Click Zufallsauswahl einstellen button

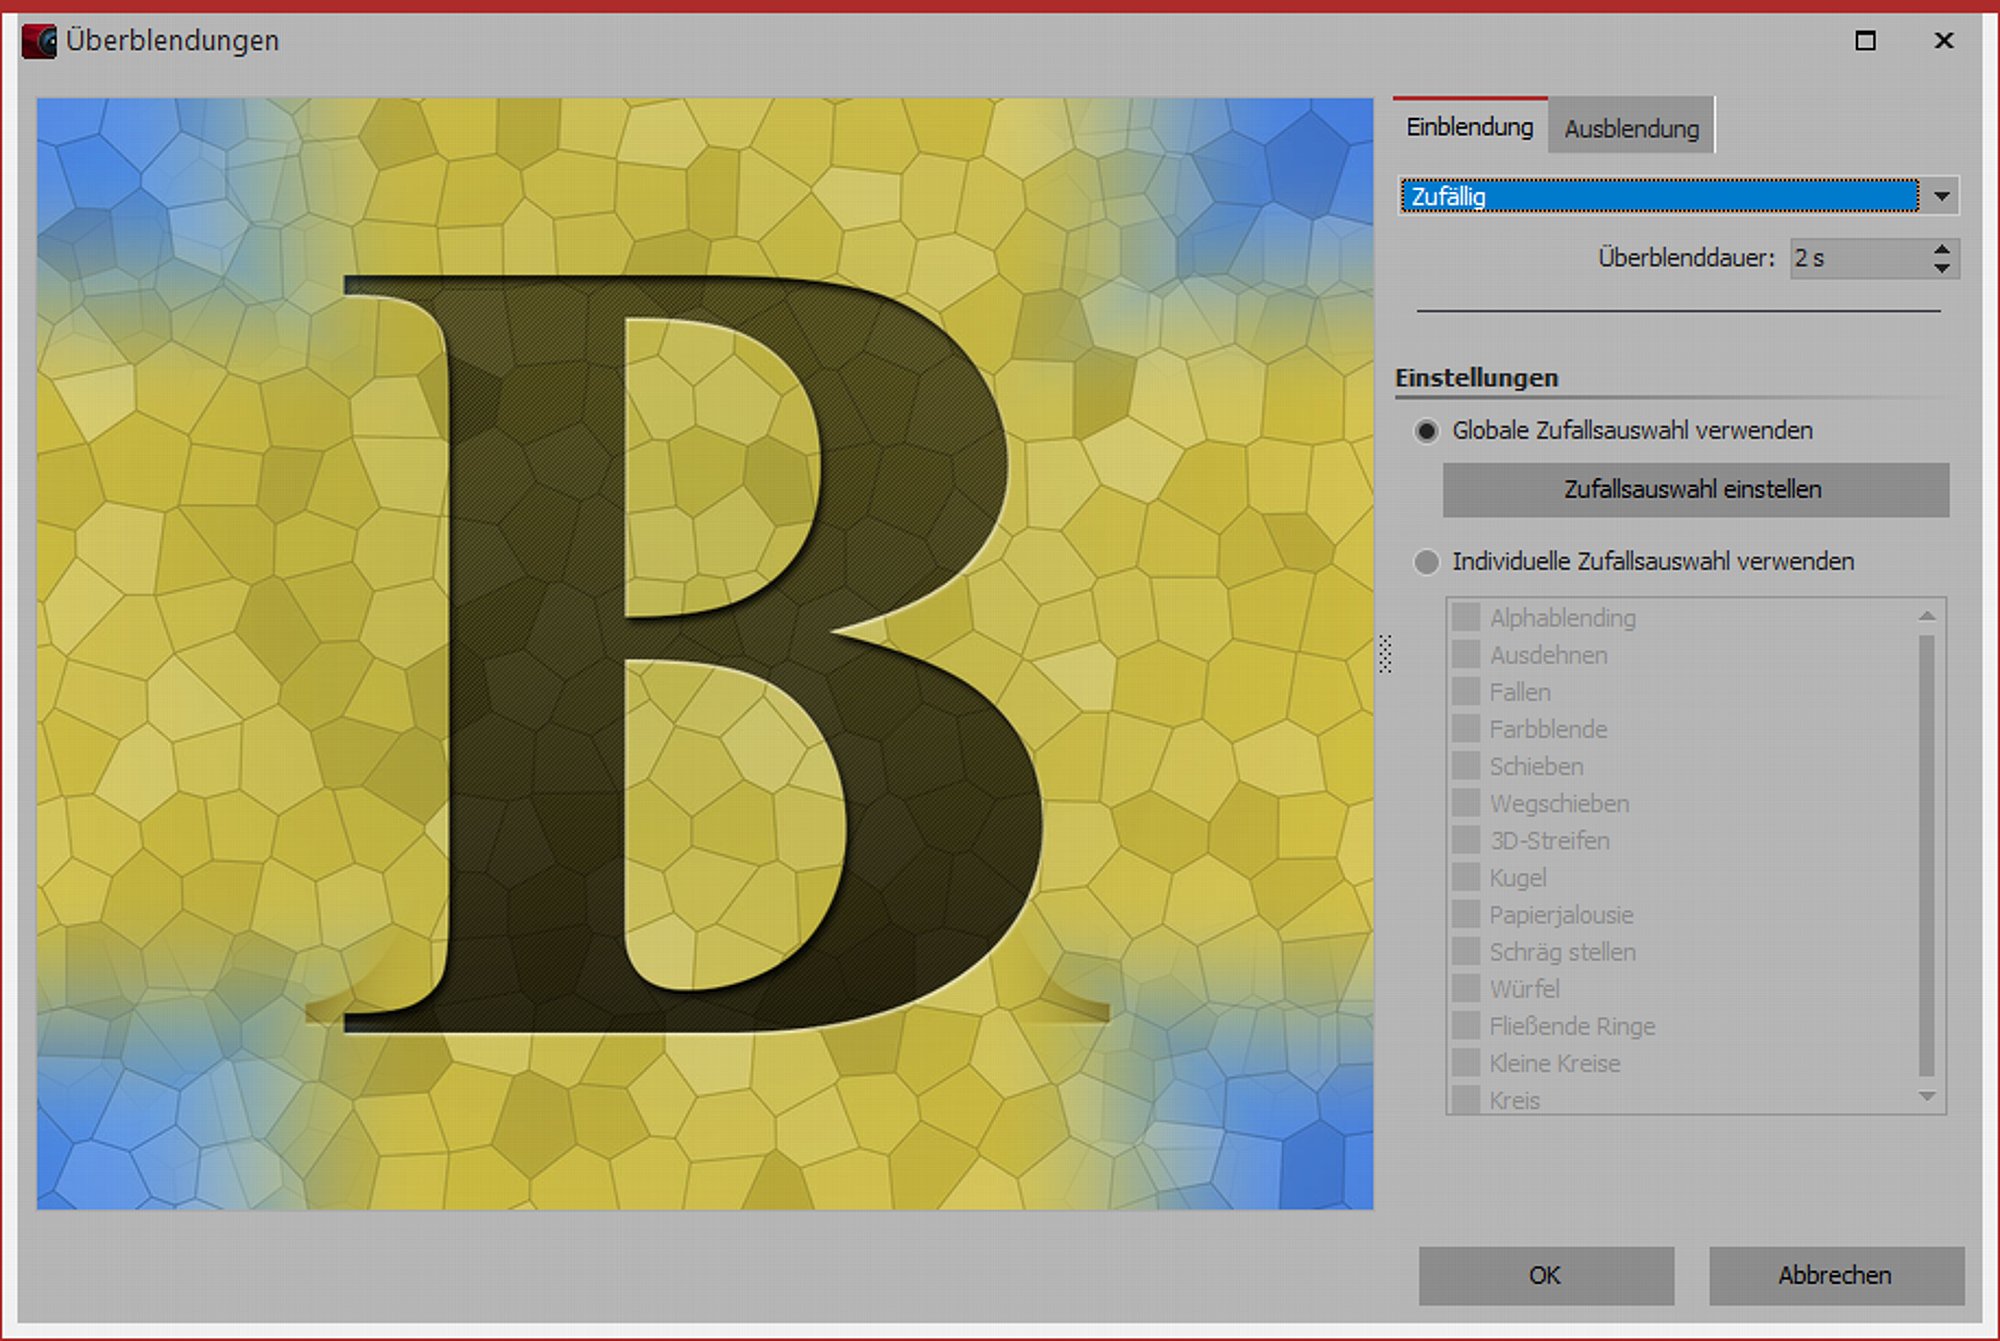pos(1695,489)
